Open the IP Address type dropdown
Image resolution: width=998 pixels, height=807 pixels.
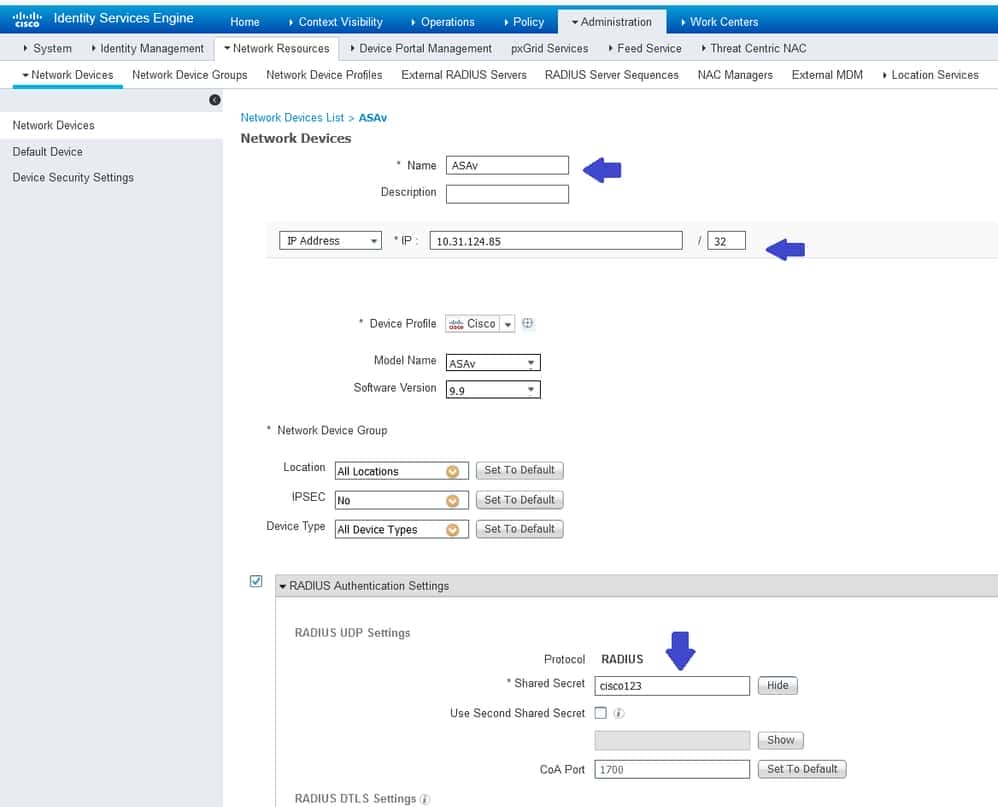pyautogui.click(x=330, y=241)
